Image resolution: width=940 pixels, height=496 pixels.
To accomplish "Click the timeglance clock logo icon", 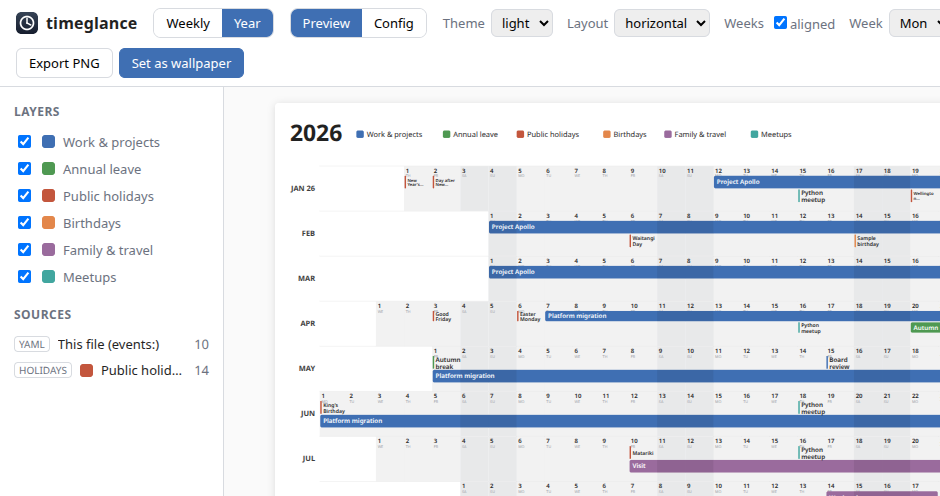I will point(26,23).
